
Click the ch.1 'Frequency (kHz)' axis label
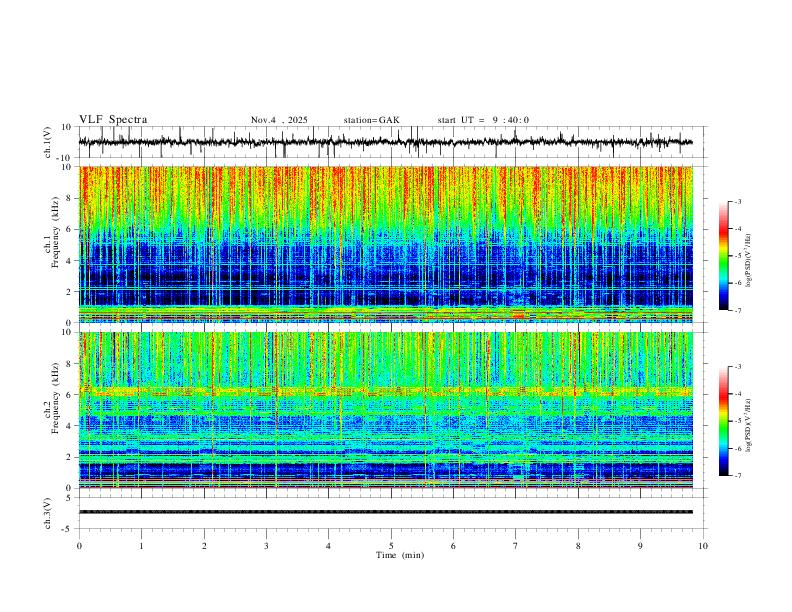point(55,233)
